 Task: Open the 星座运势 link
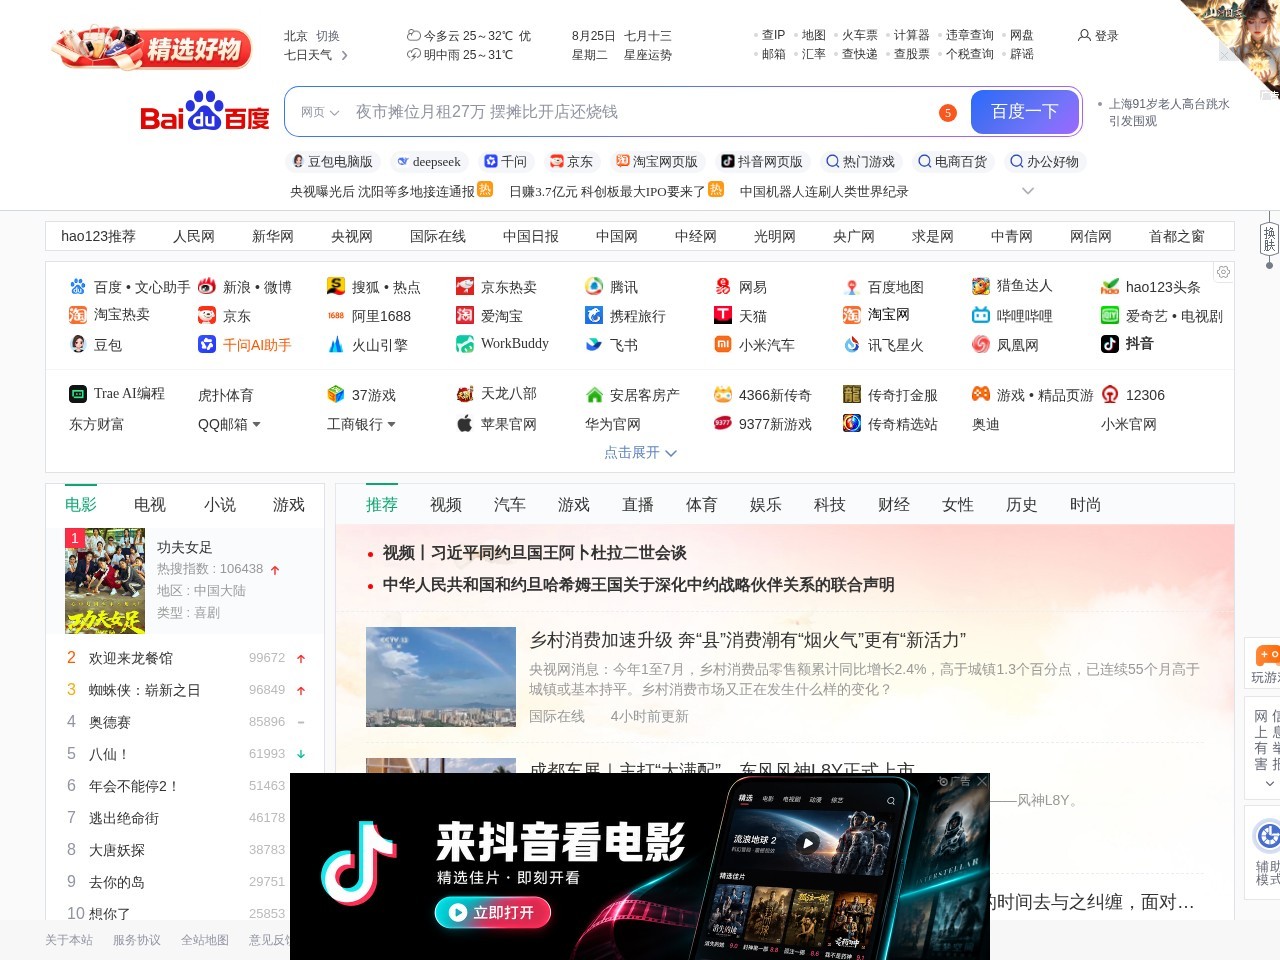pos(648,55)
